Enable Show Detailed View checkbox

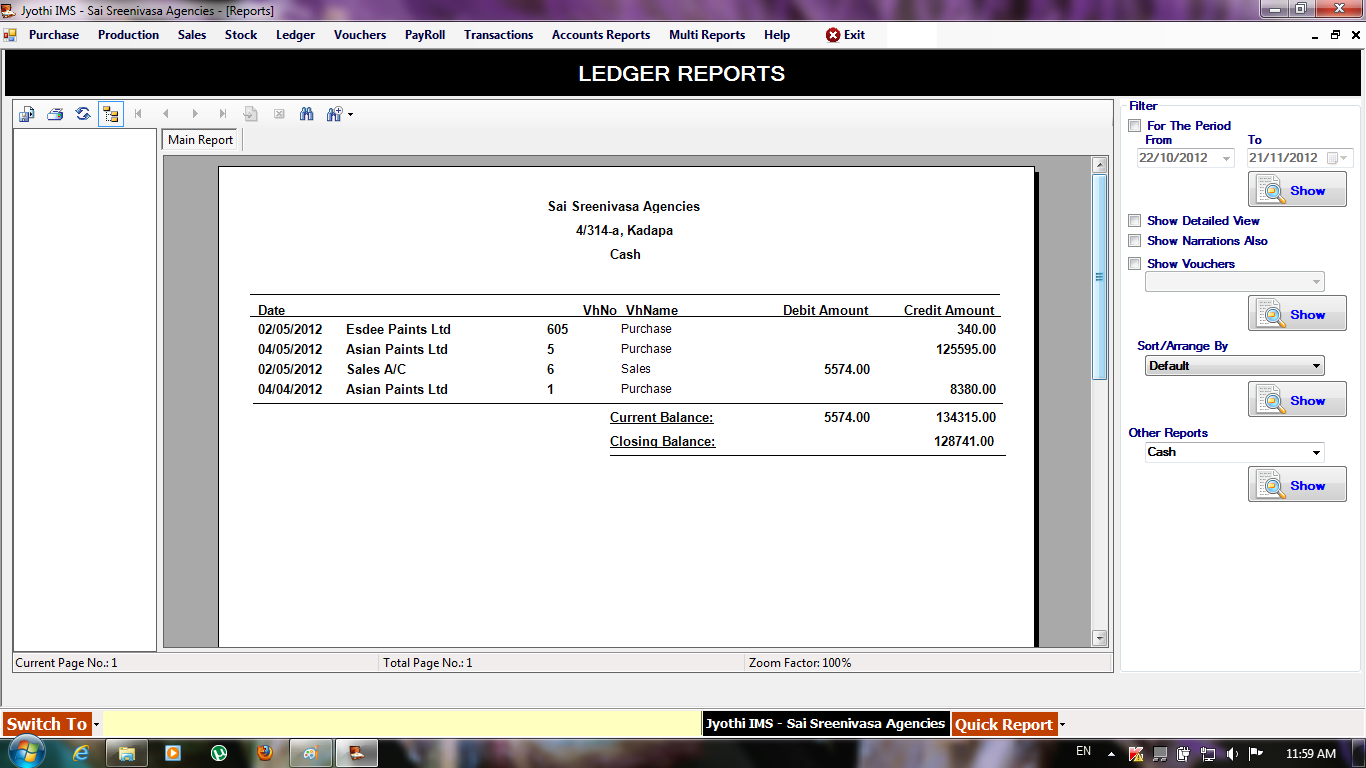click(x=1134, y=221)
